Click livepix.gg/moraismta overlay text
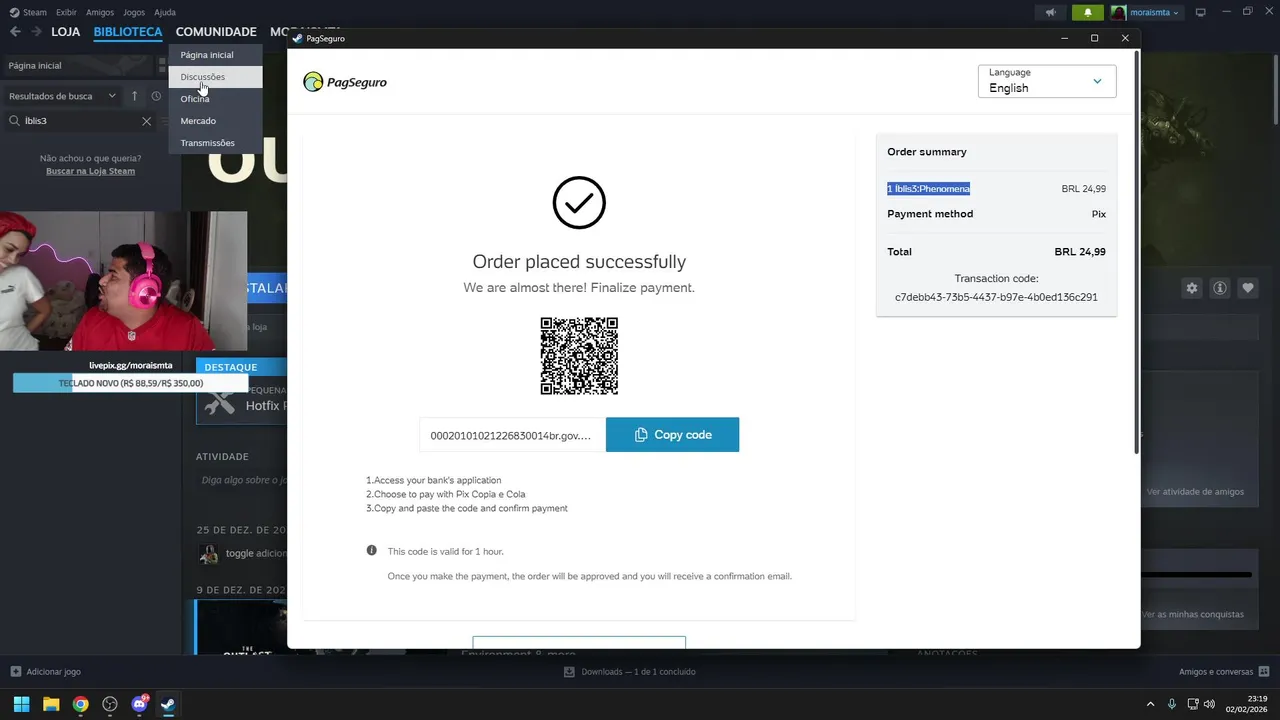 coord(130,366)
